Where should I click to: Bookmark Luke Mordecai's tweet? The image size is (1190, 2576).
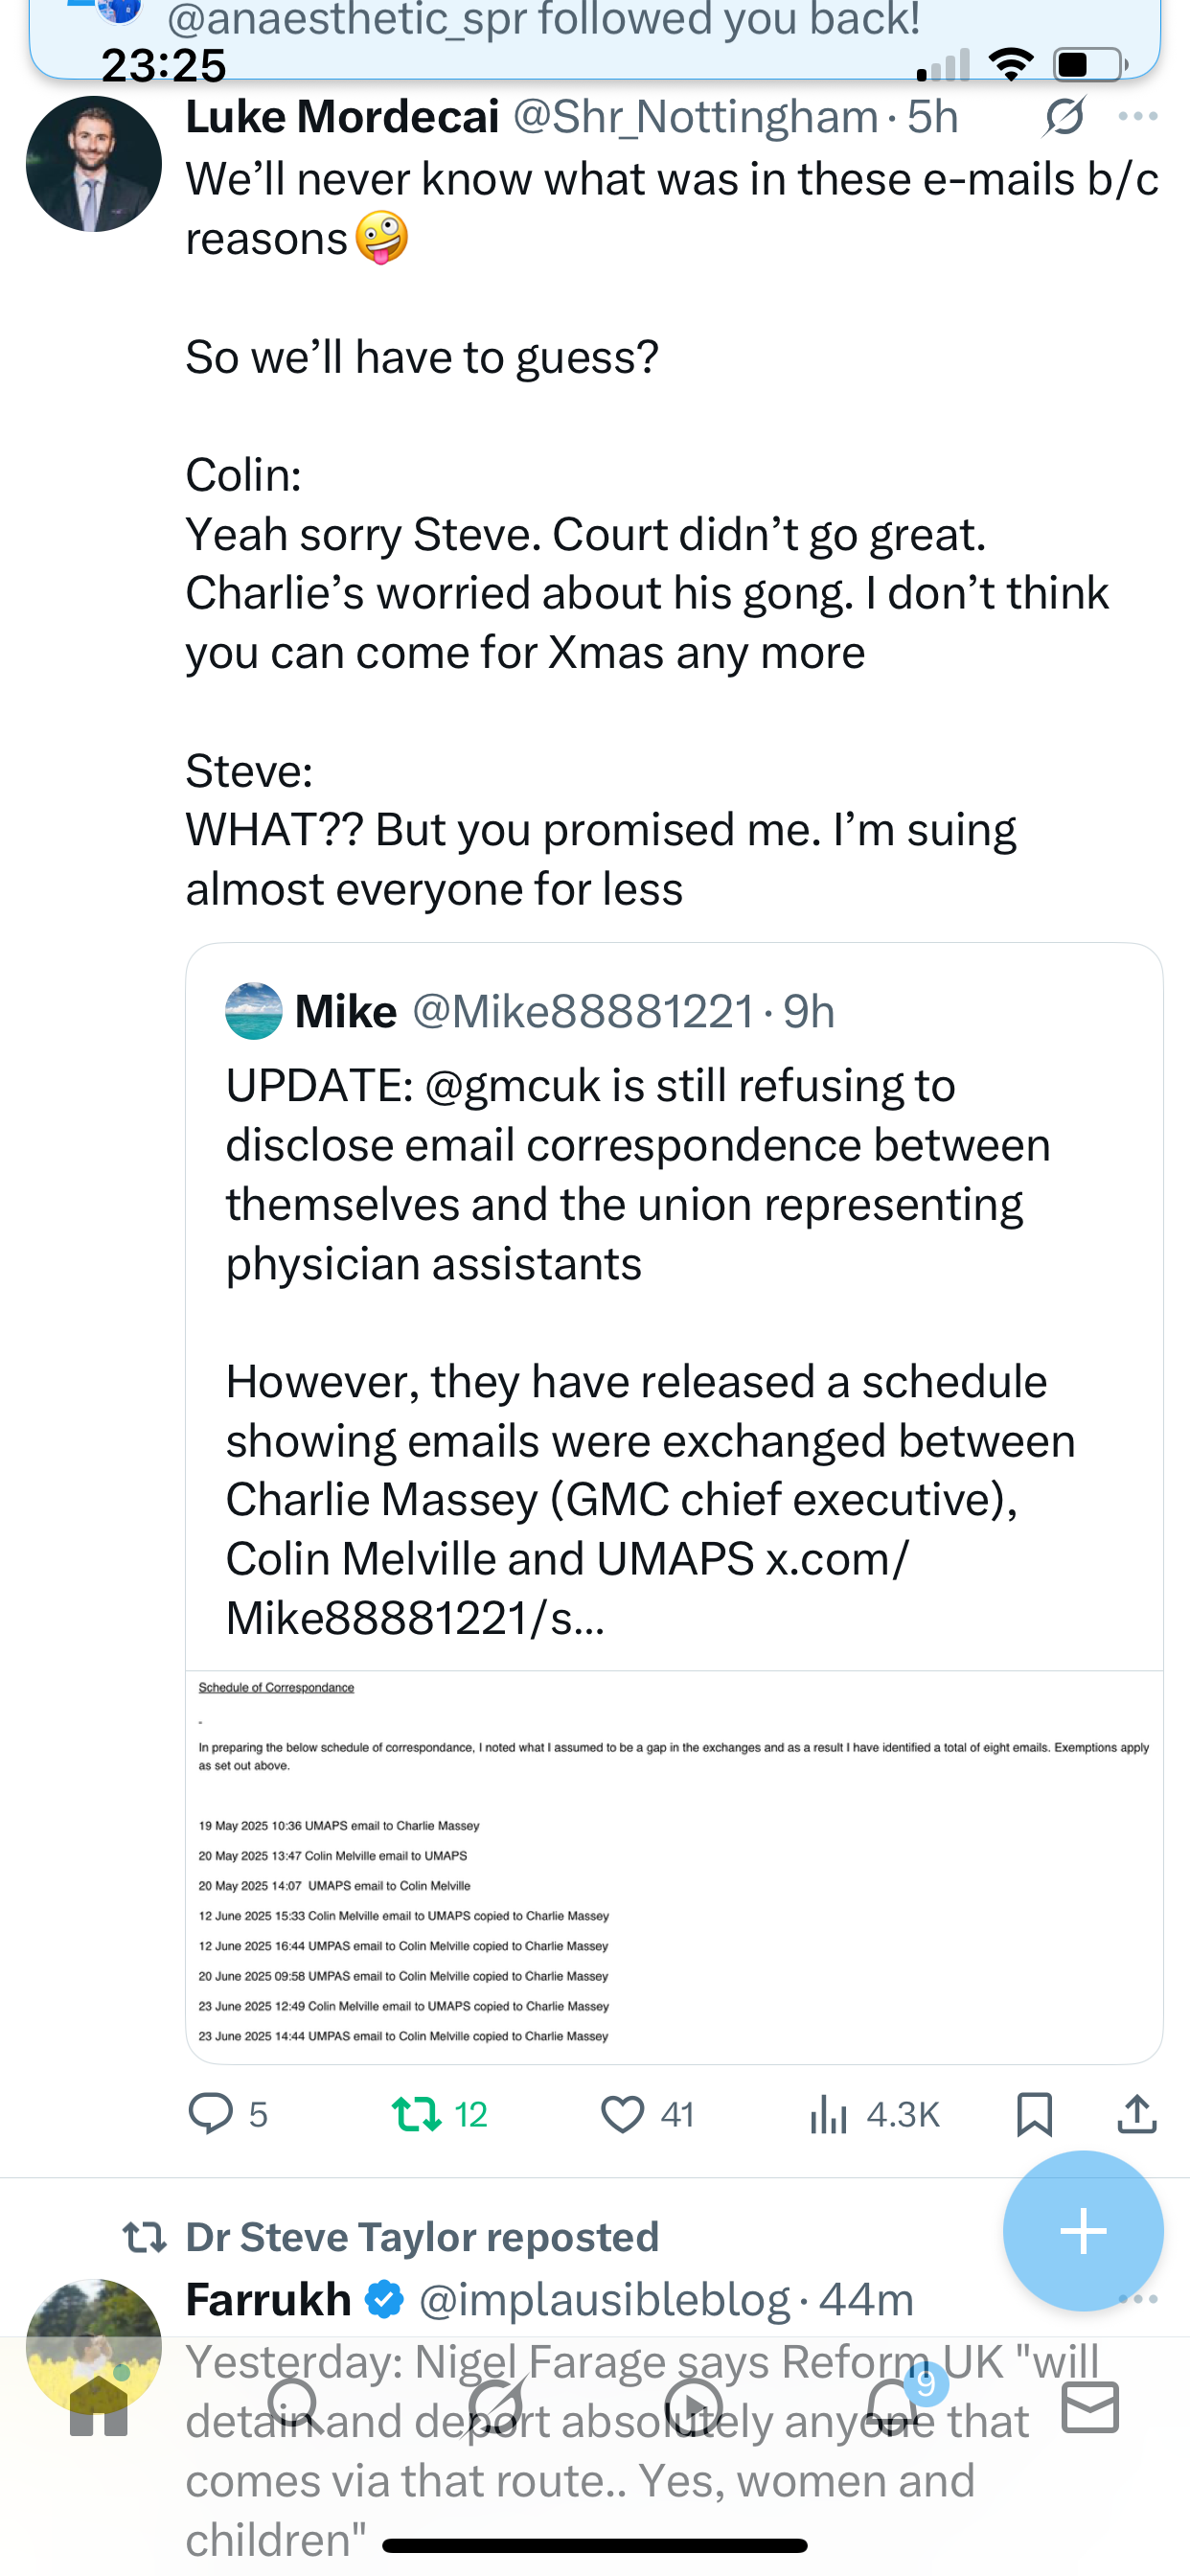(1034, 2114)
